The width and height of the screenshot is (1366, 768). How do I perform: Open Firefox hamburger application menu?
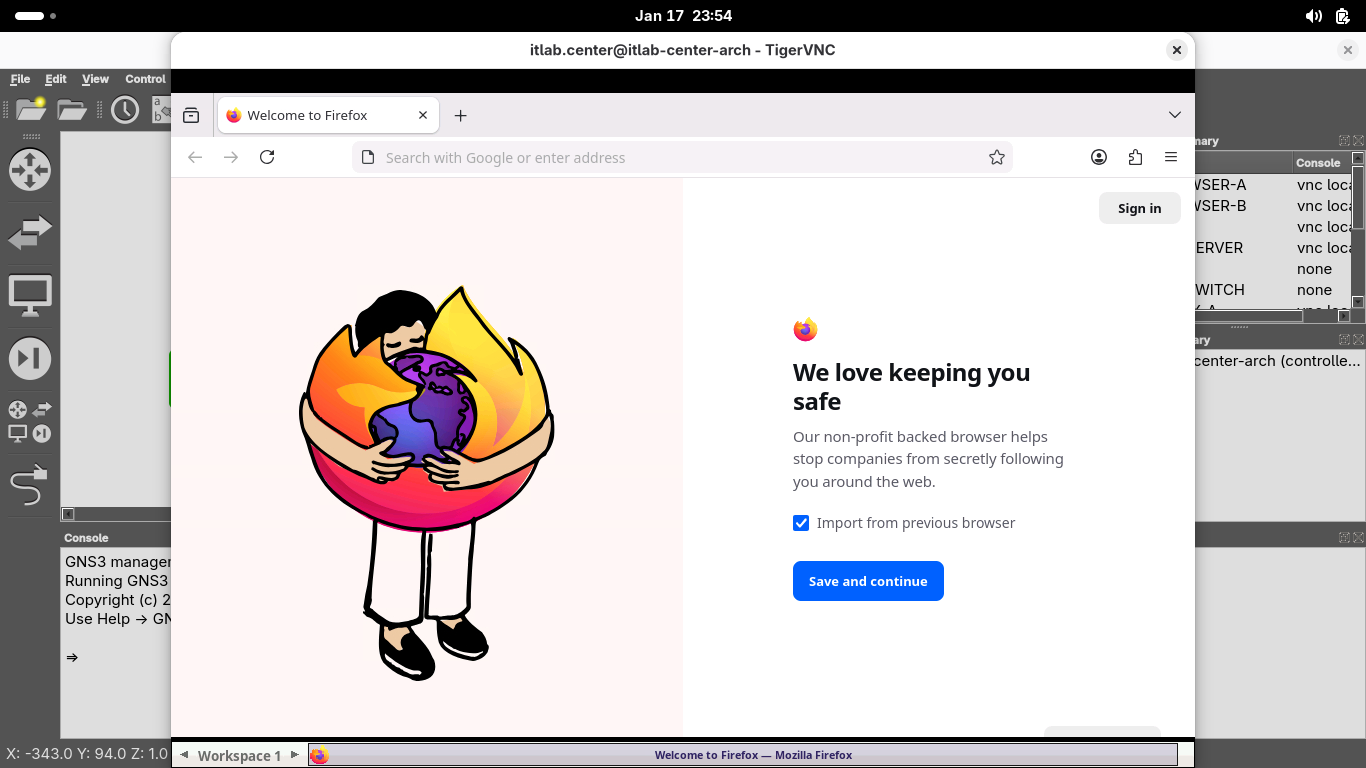click(x=1171, y=157)
